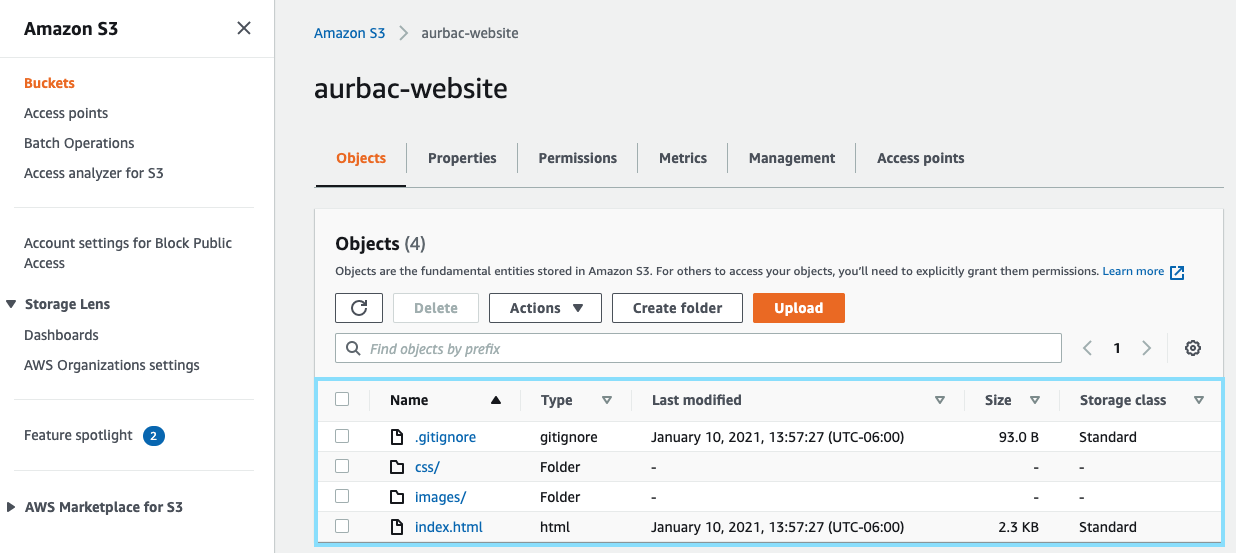Click the disabled Delete button
This screenshot has height=553, width=1236.
point(436,308)
